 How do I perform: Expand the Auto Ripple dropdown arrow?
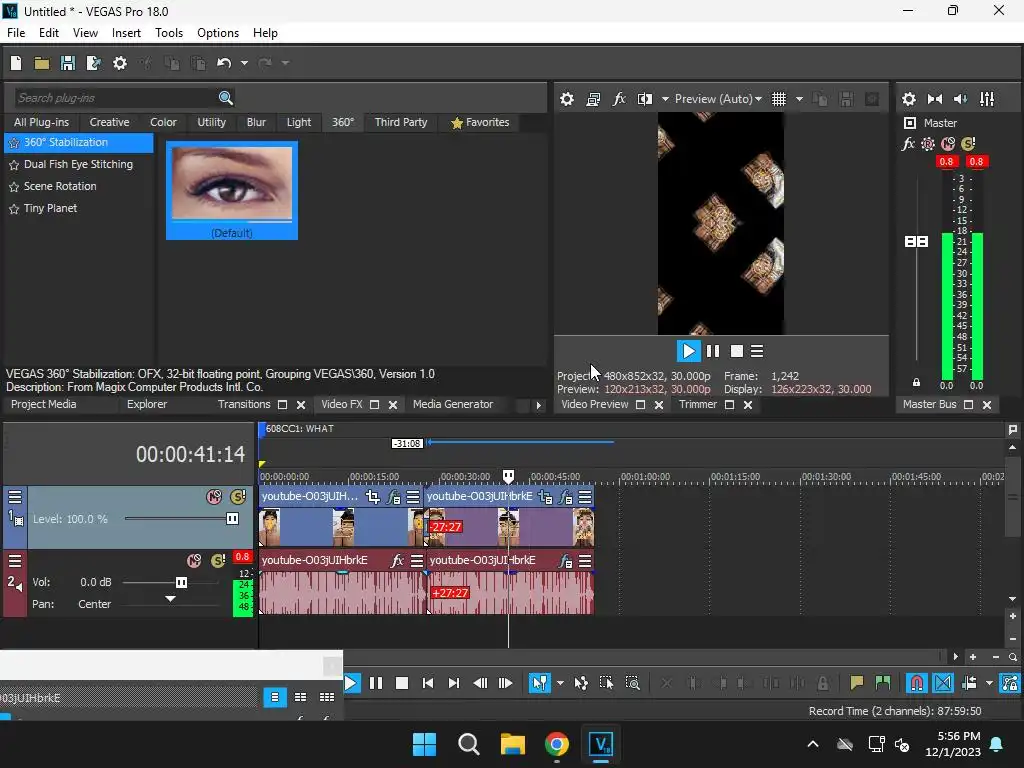coord(989,683)
